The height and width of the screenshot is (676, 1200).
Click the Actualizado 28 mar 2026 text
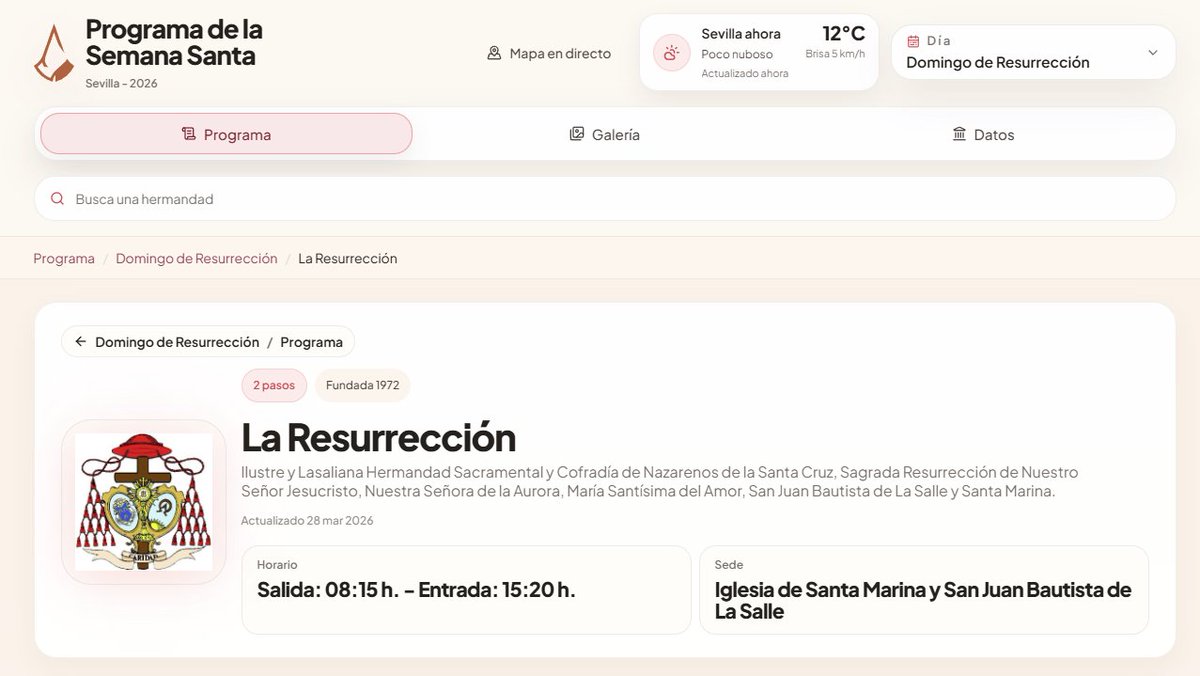(307, 520)
